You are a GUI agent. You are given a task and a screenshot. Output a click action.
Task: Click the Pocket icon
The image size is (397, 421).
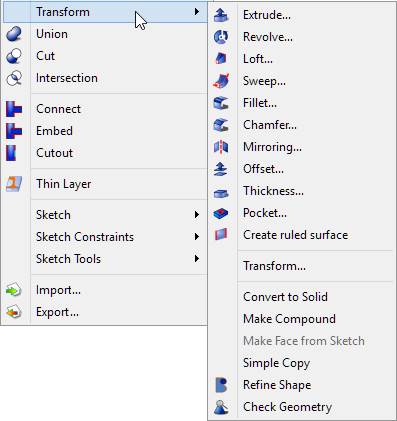click(x=221, y=213)
